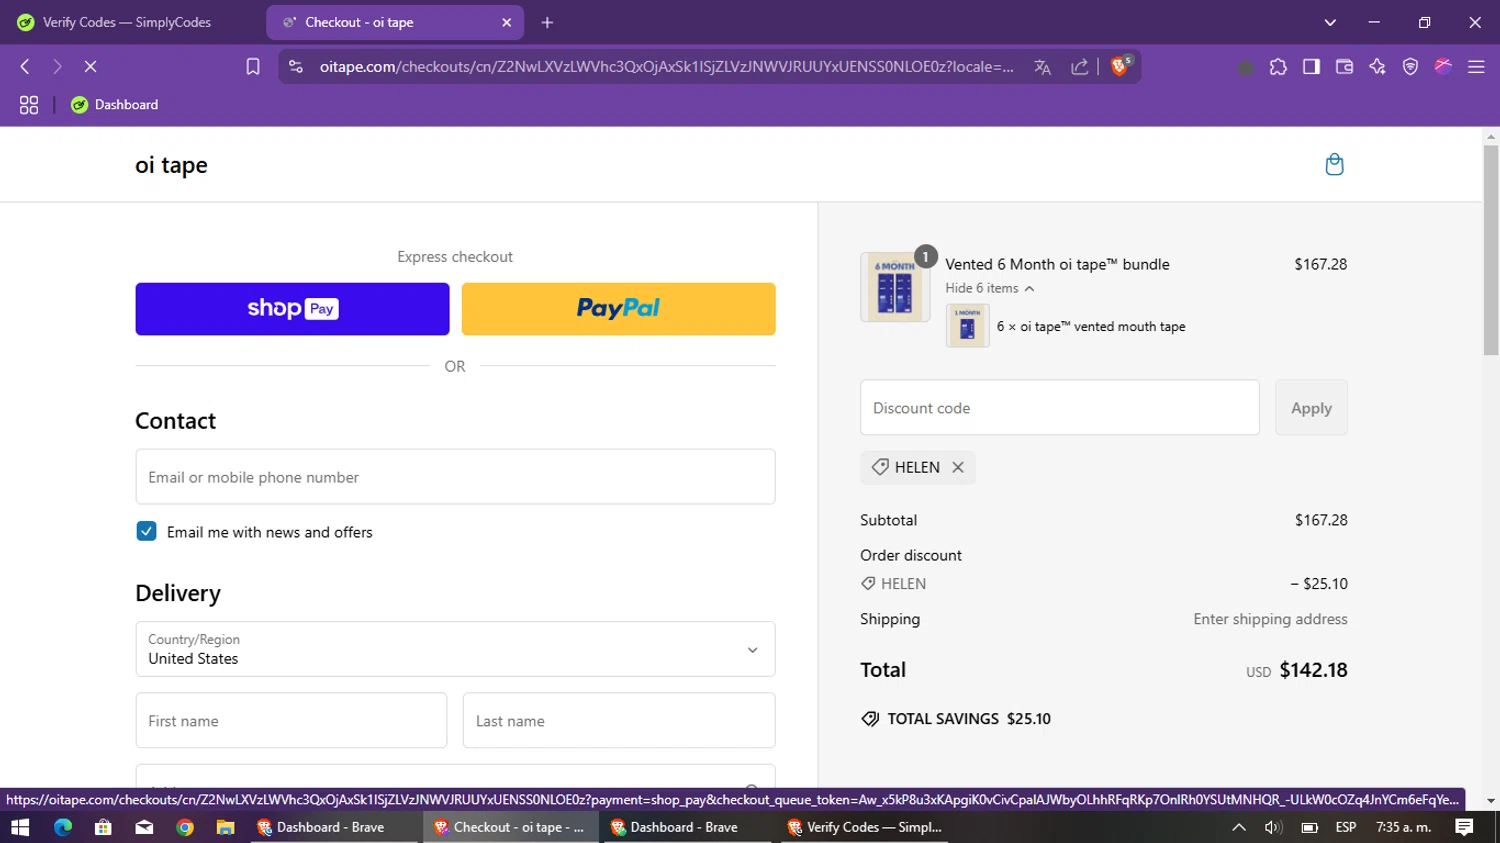Open the extensions puzzle icon
This screenshot has height=843, width=1500.
[1278, 67]
